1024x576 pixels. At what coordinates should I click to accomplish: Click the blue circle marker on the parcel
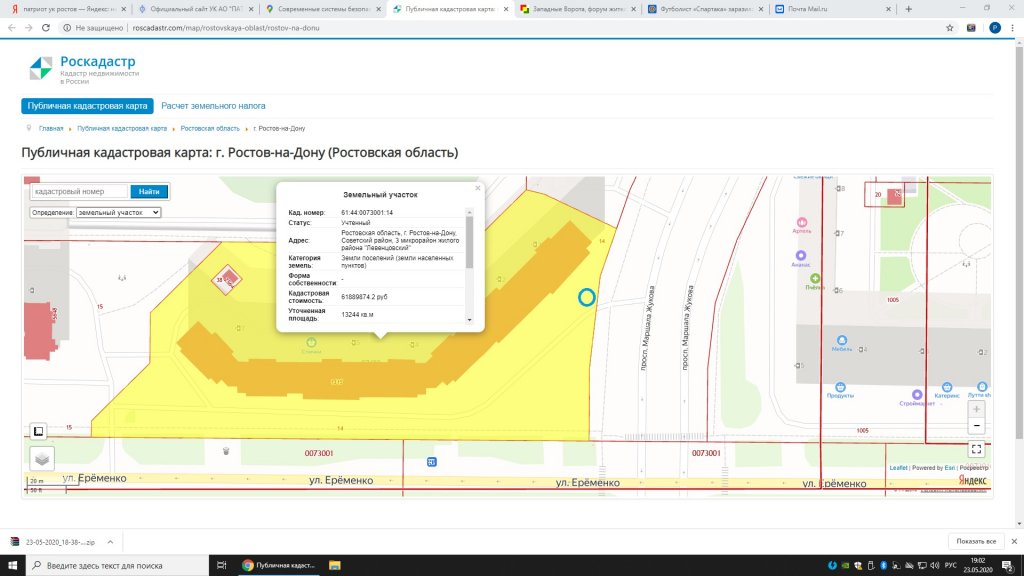[x=586, y=298]
